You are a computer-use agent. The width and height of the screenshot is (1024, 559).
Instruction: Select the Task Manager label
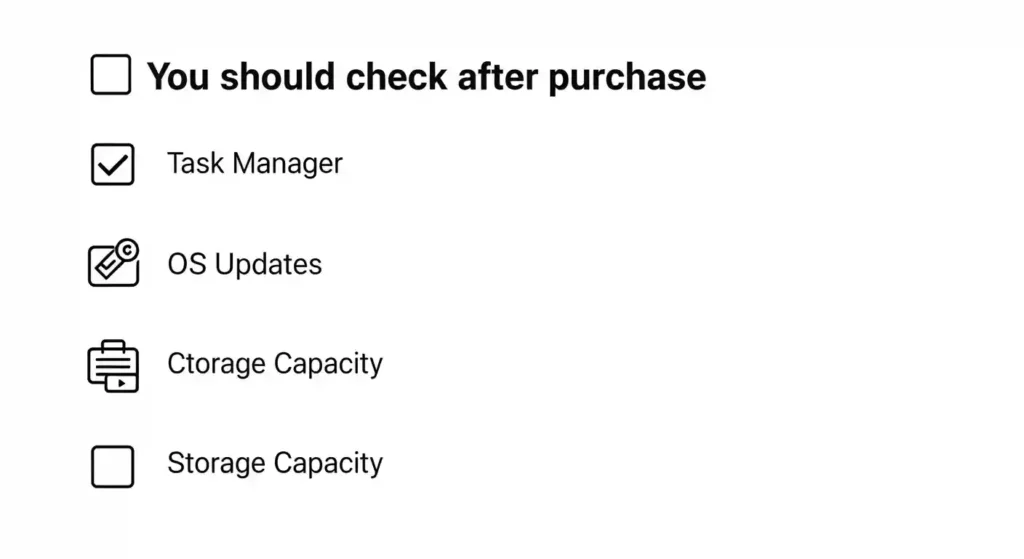tap(255, 163)
